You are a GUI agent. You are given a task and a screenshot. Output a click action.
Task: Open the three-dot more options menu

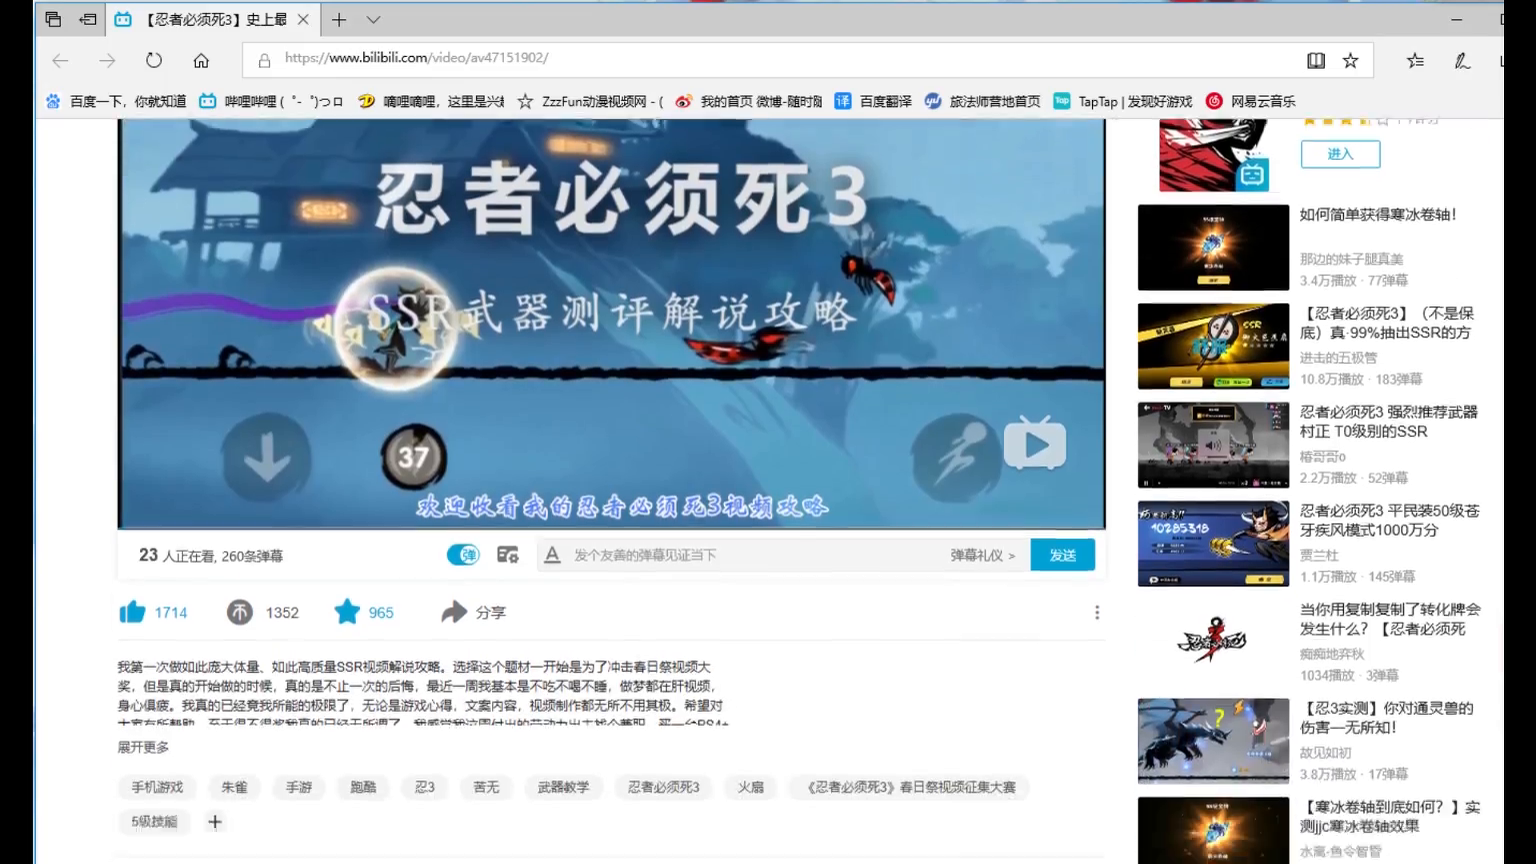(x=1097, y=612)
